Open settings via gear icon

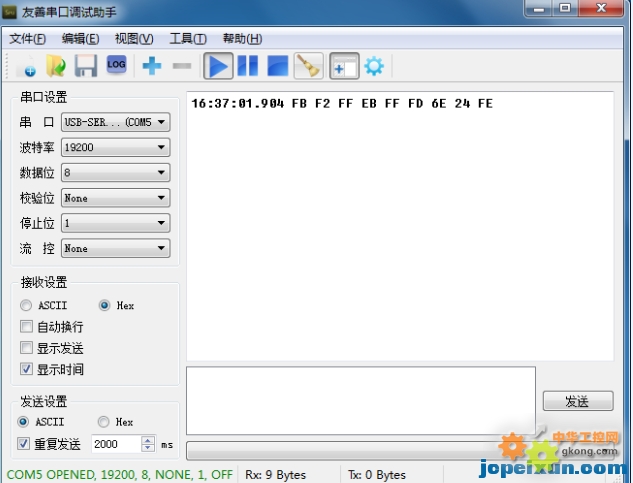pyautogui.click(x=374, y=66)
